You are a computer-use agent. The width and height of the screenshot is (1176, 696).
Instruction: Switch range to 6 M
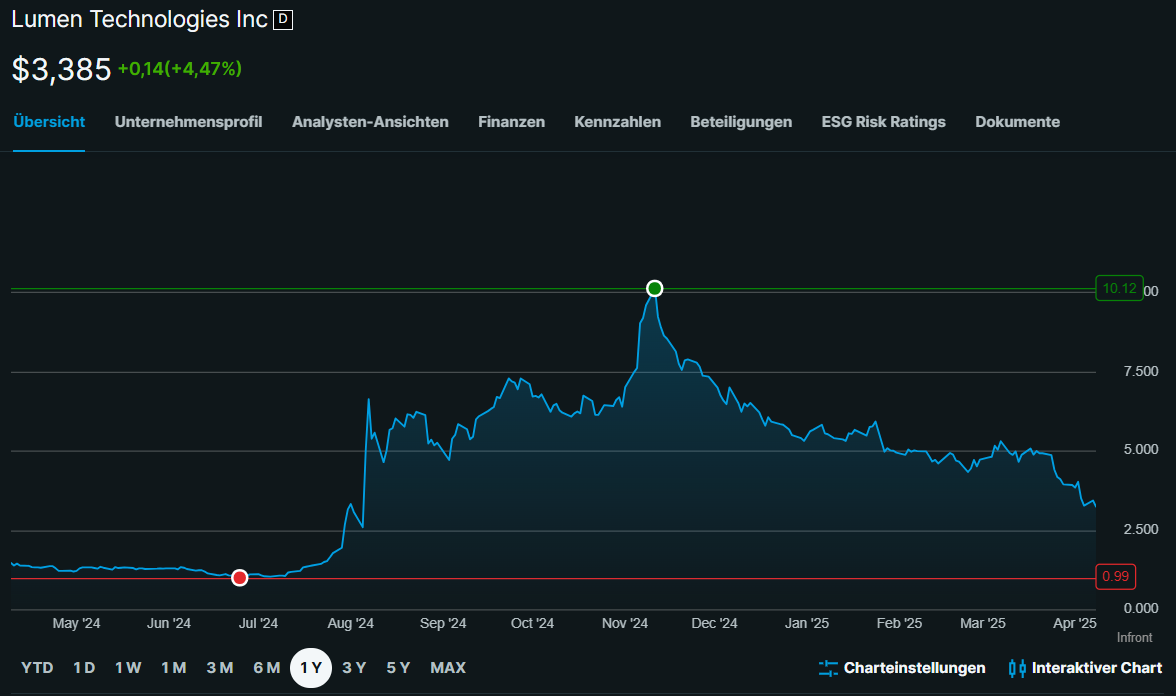(x=267, y=668)
